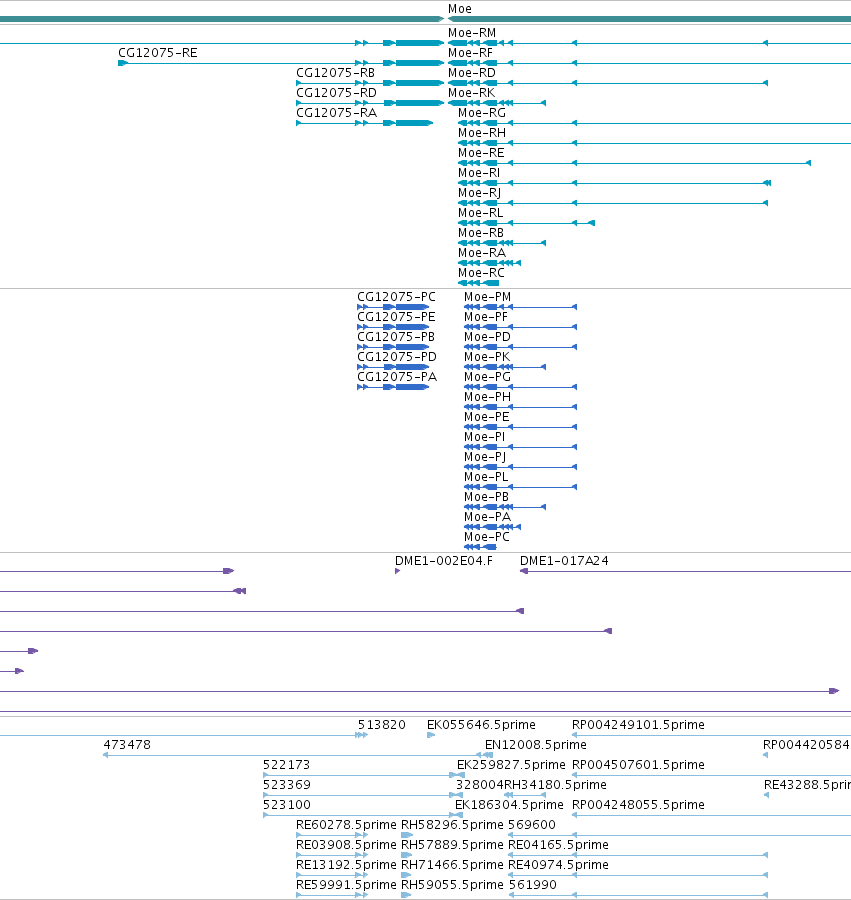Select EST label 522173

(286, 765)
